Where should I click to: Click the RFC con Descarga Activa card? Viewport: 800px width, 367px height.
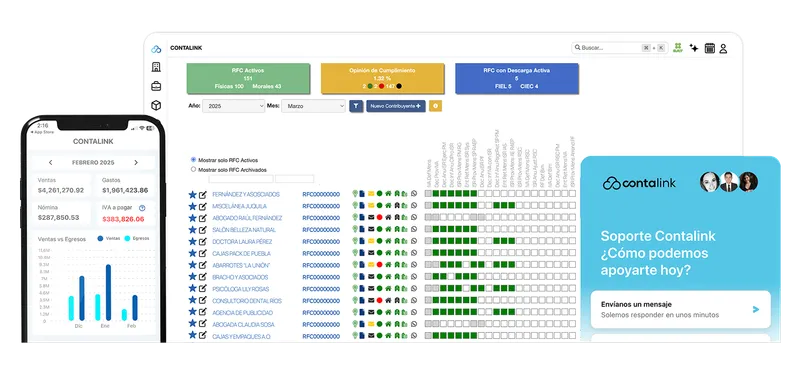(517, 79)
